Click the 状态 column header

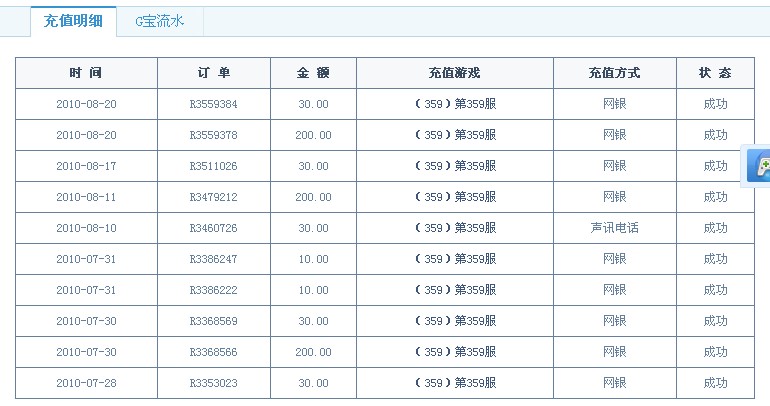pyautogui.click(x=715, y=73)
